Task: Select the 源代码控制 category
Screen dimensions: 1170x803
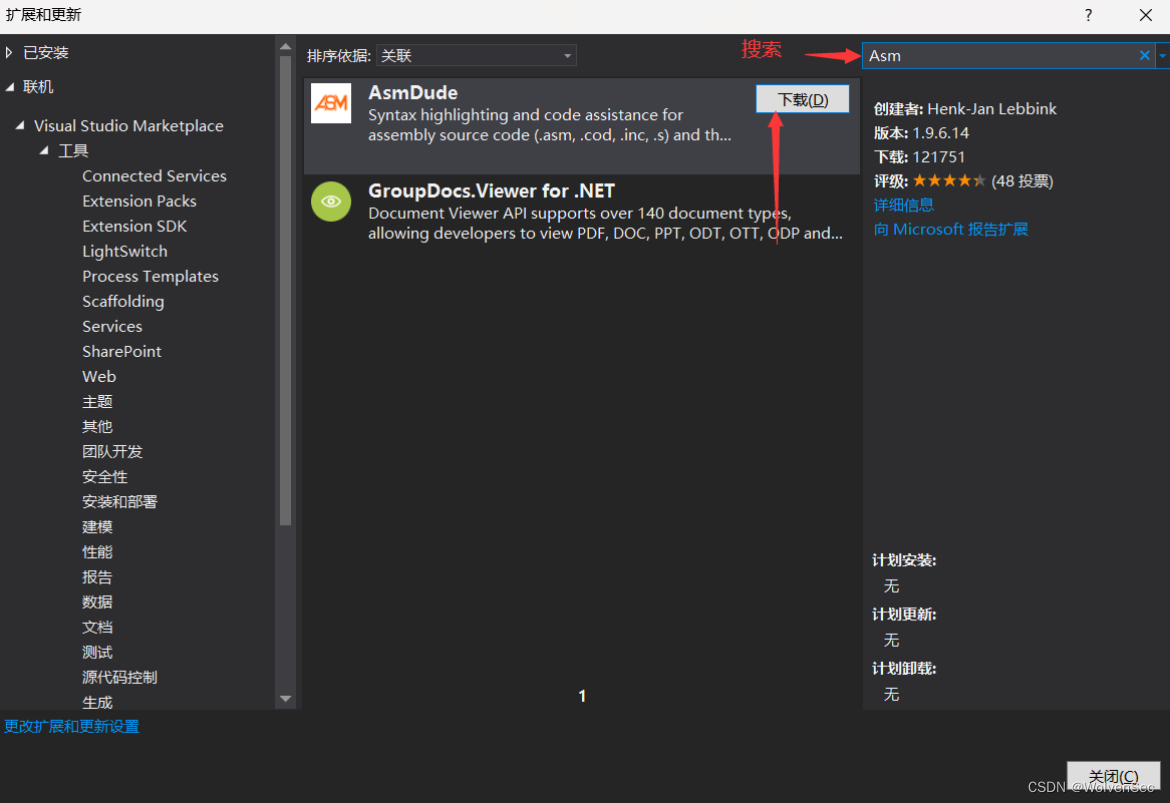Action: click(x=119, y=678)
